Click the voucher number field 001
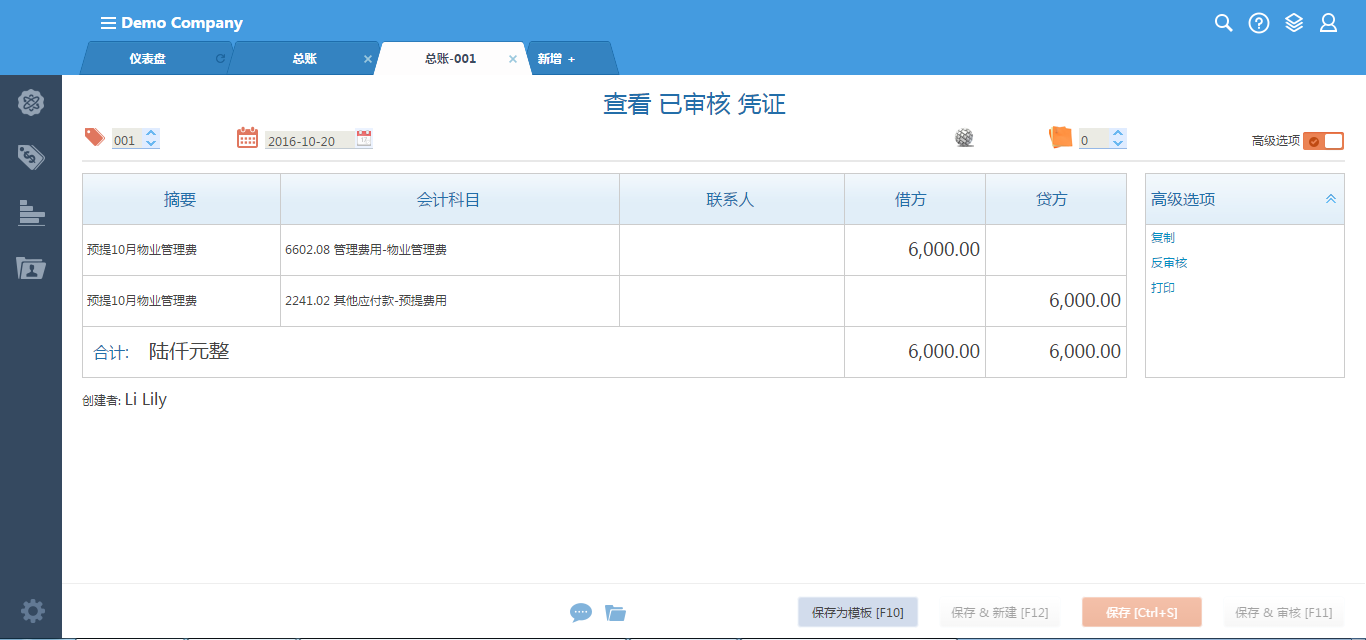The height and width of the screenshot is (640, 1366). (127, 141)
